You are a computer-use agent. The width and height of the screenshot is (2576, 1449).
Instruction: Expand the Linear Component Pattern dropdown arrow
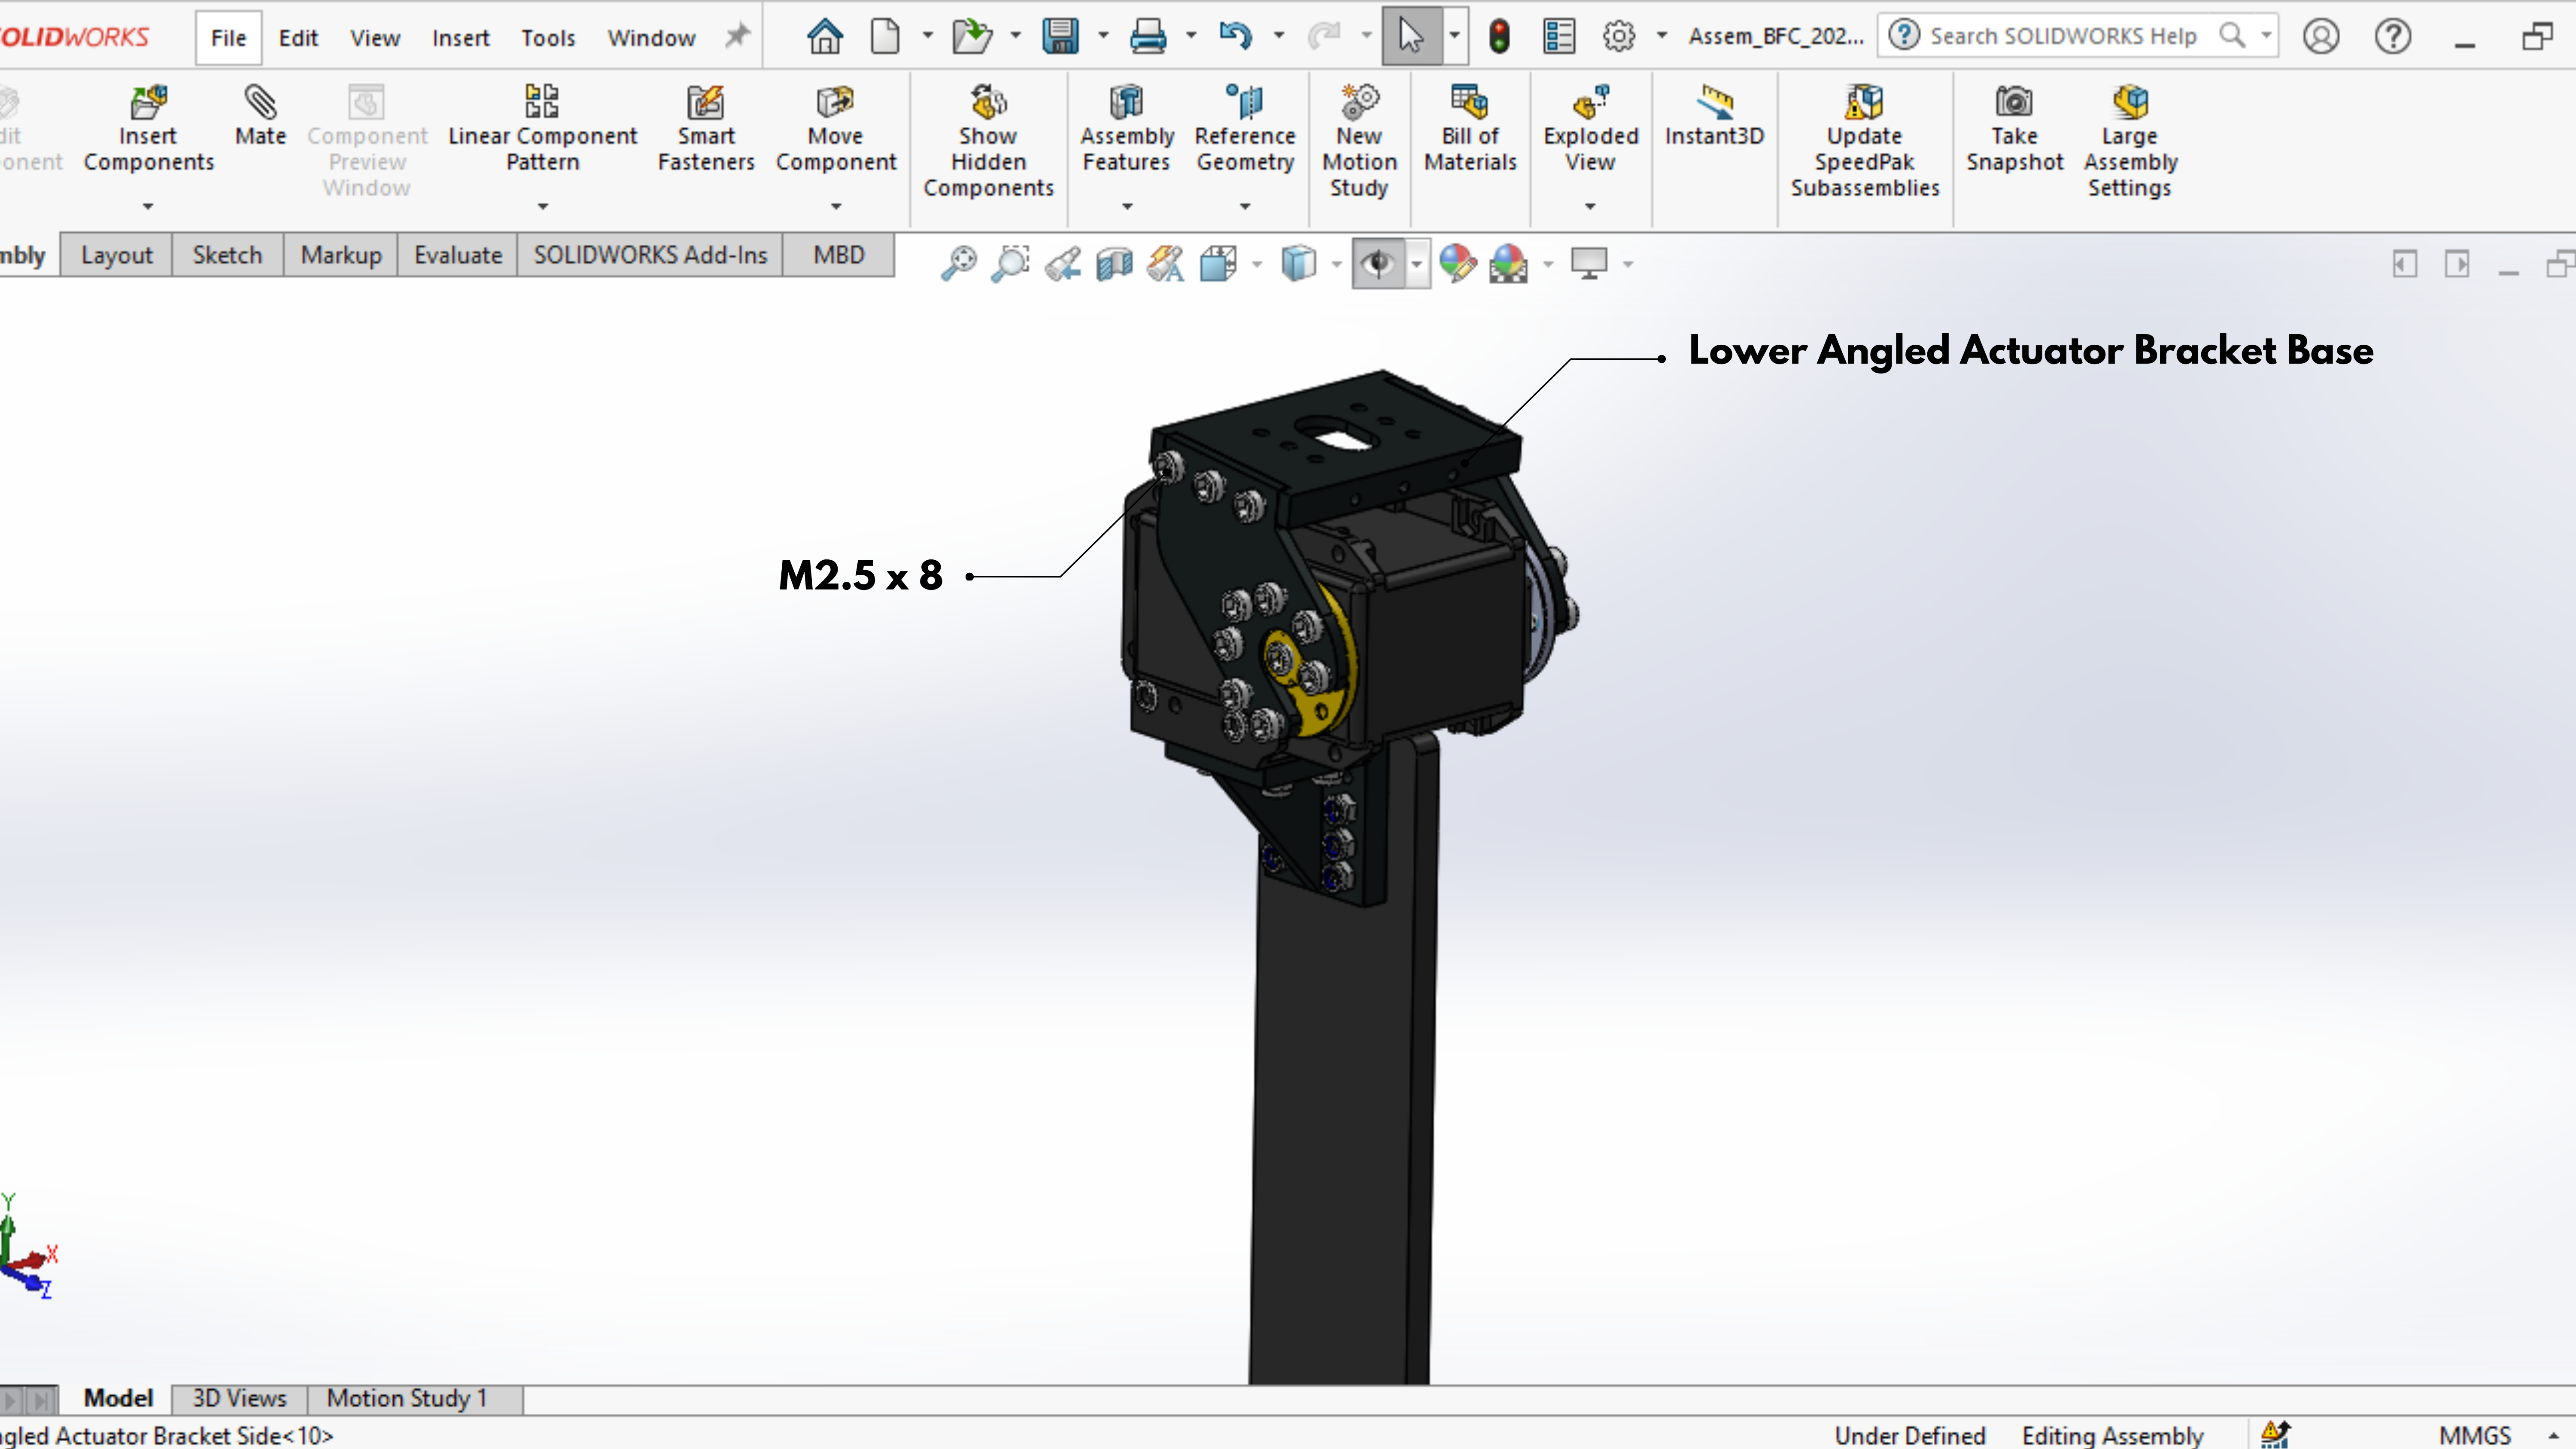pos(543,206)
